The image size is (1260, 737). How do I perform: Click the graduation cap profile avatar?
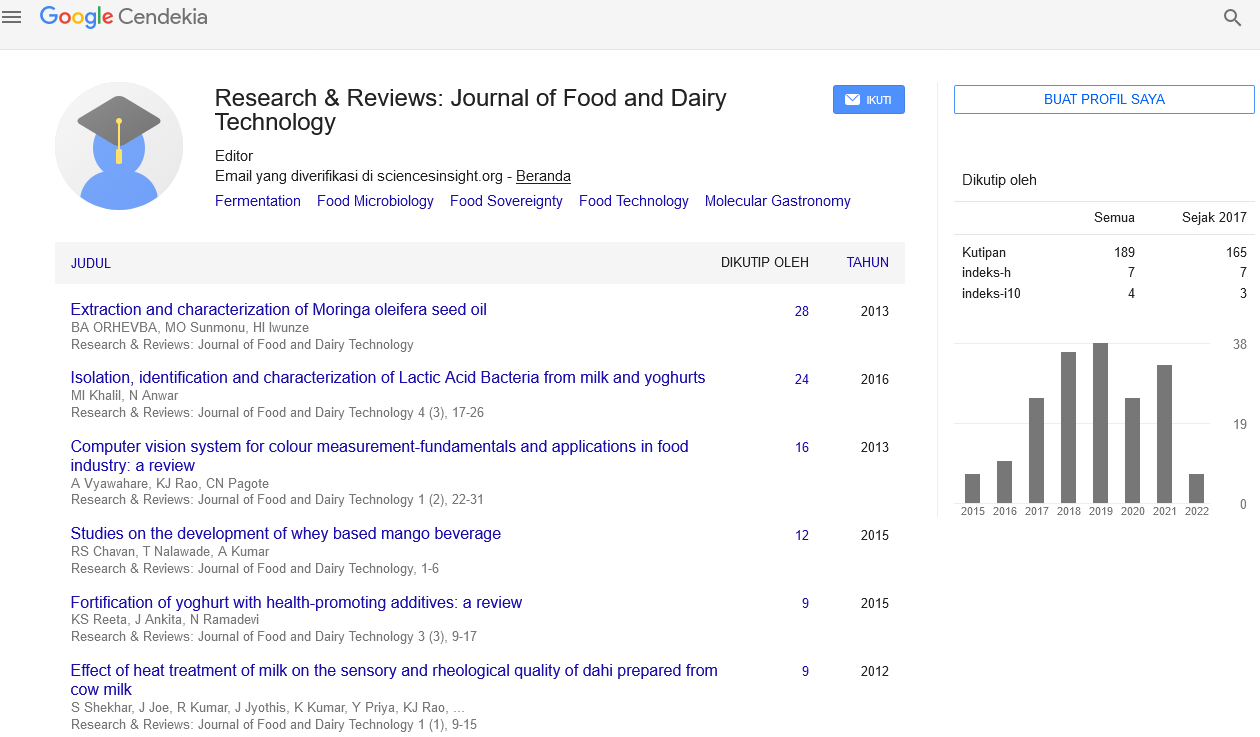(x=119, y=146)
